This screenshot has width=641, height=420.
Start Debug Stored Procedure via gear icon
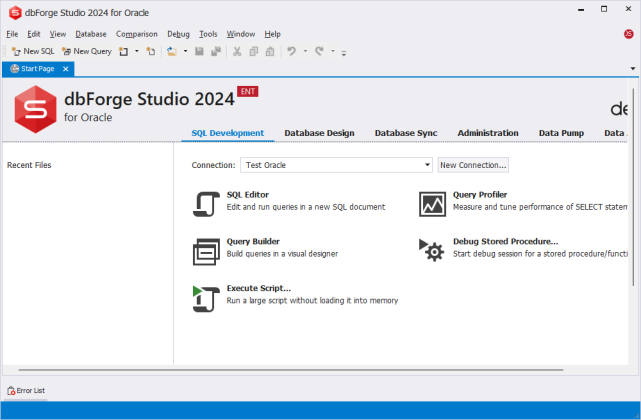(432, 250)
